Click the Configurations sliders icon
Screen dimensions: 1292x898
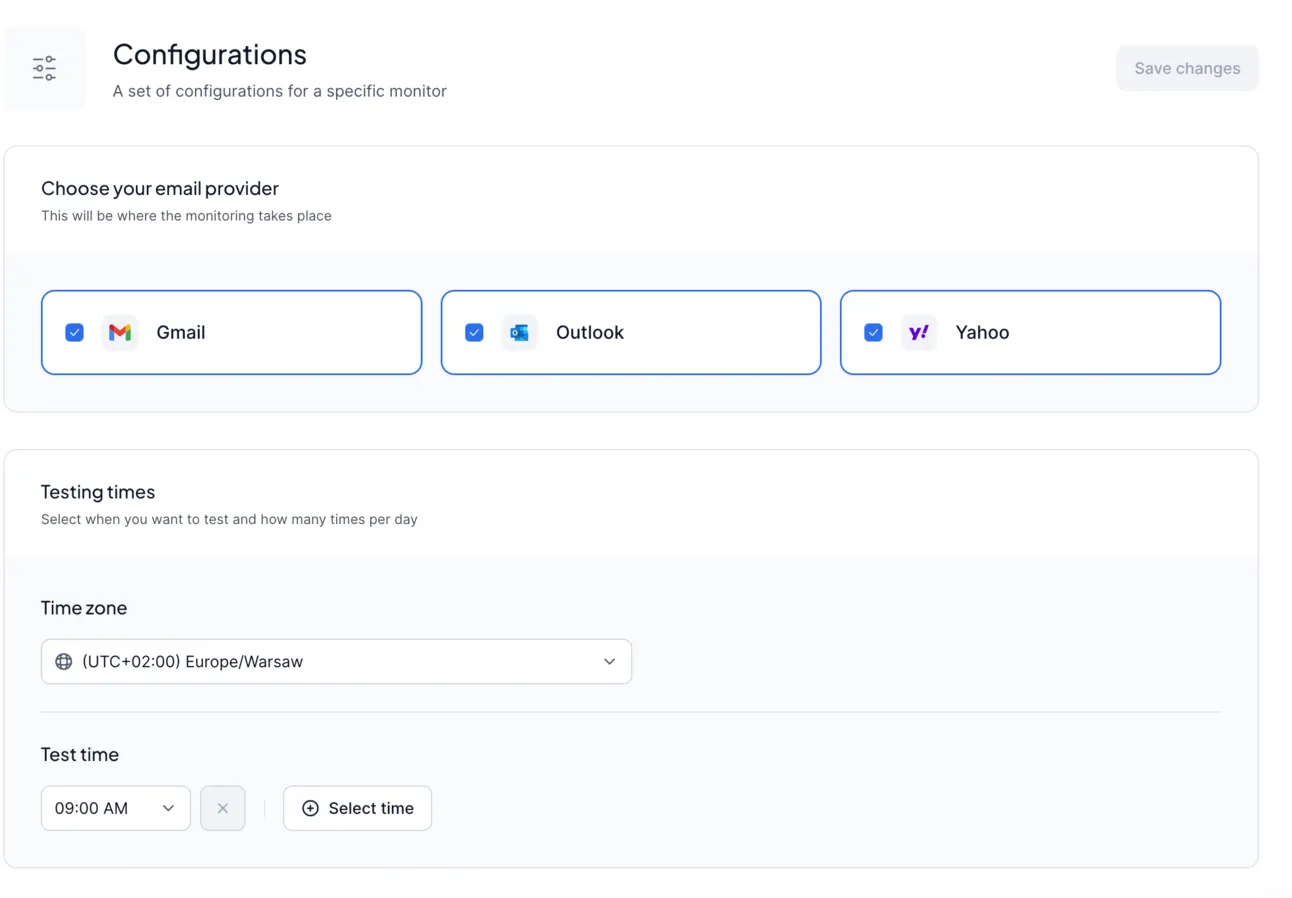tap(44, 68)
